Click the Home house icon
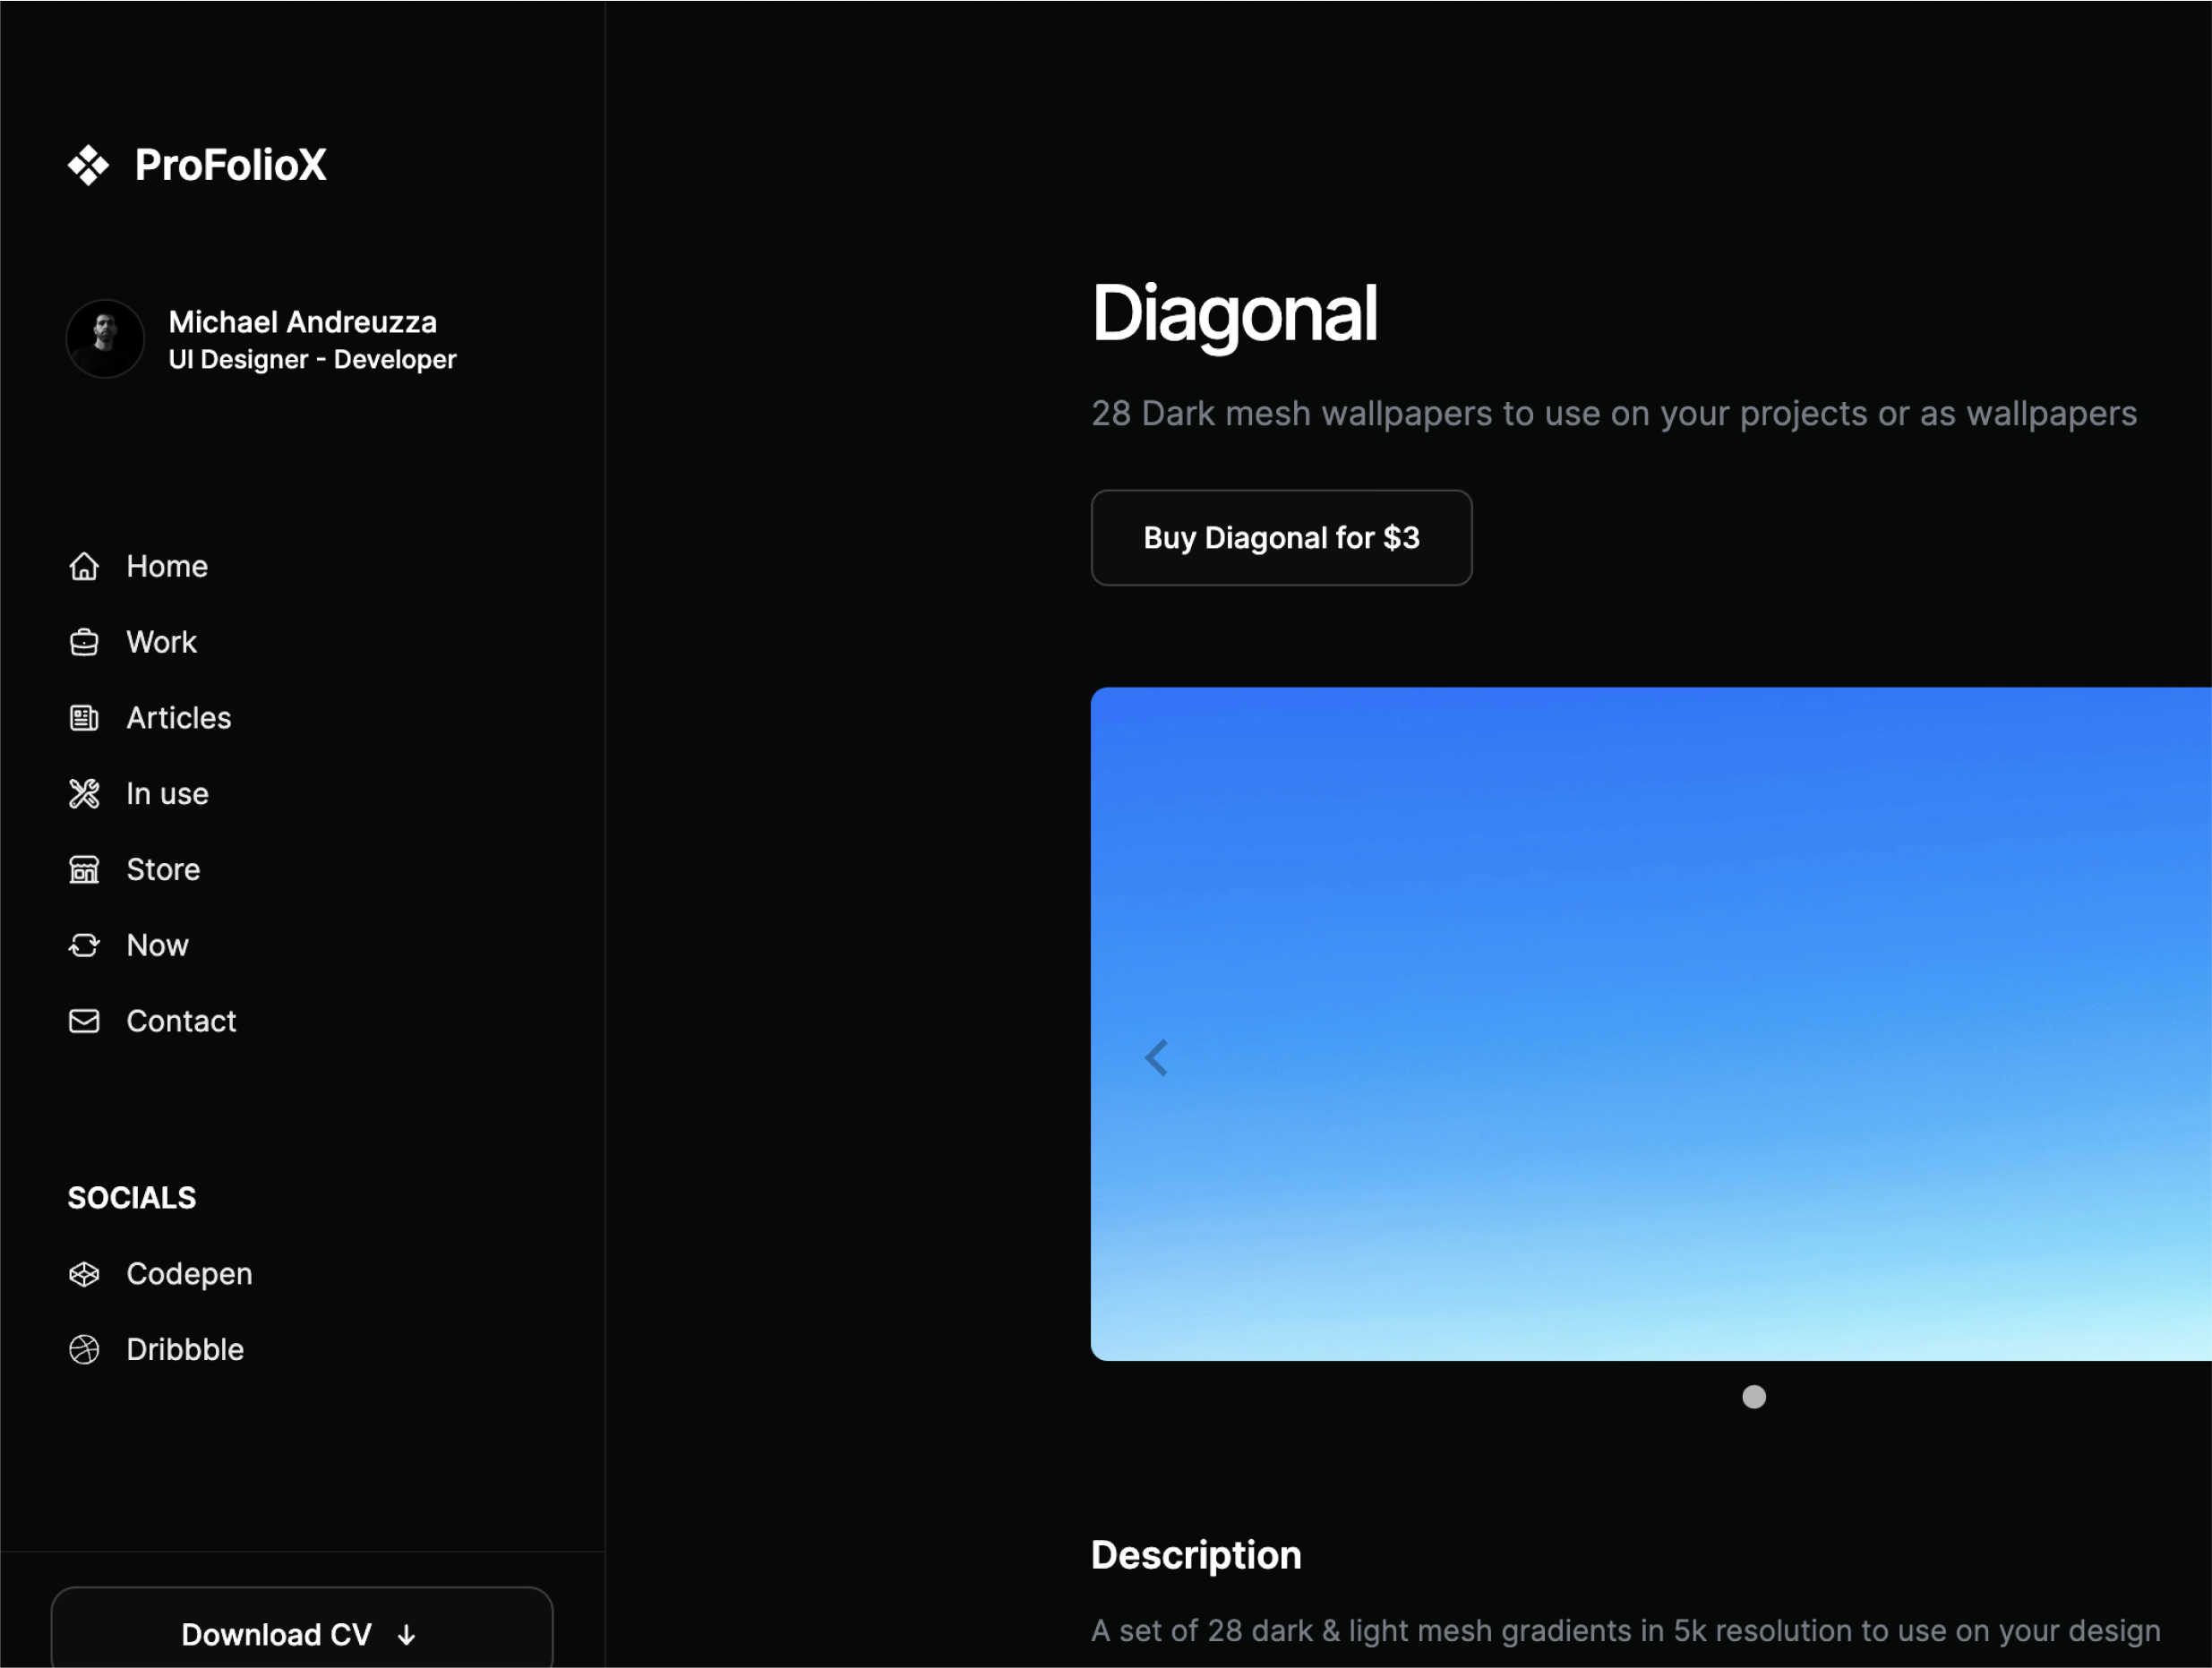Image resolution: width=2212 pixels, height=1668 pixels. tap(84, 567)
